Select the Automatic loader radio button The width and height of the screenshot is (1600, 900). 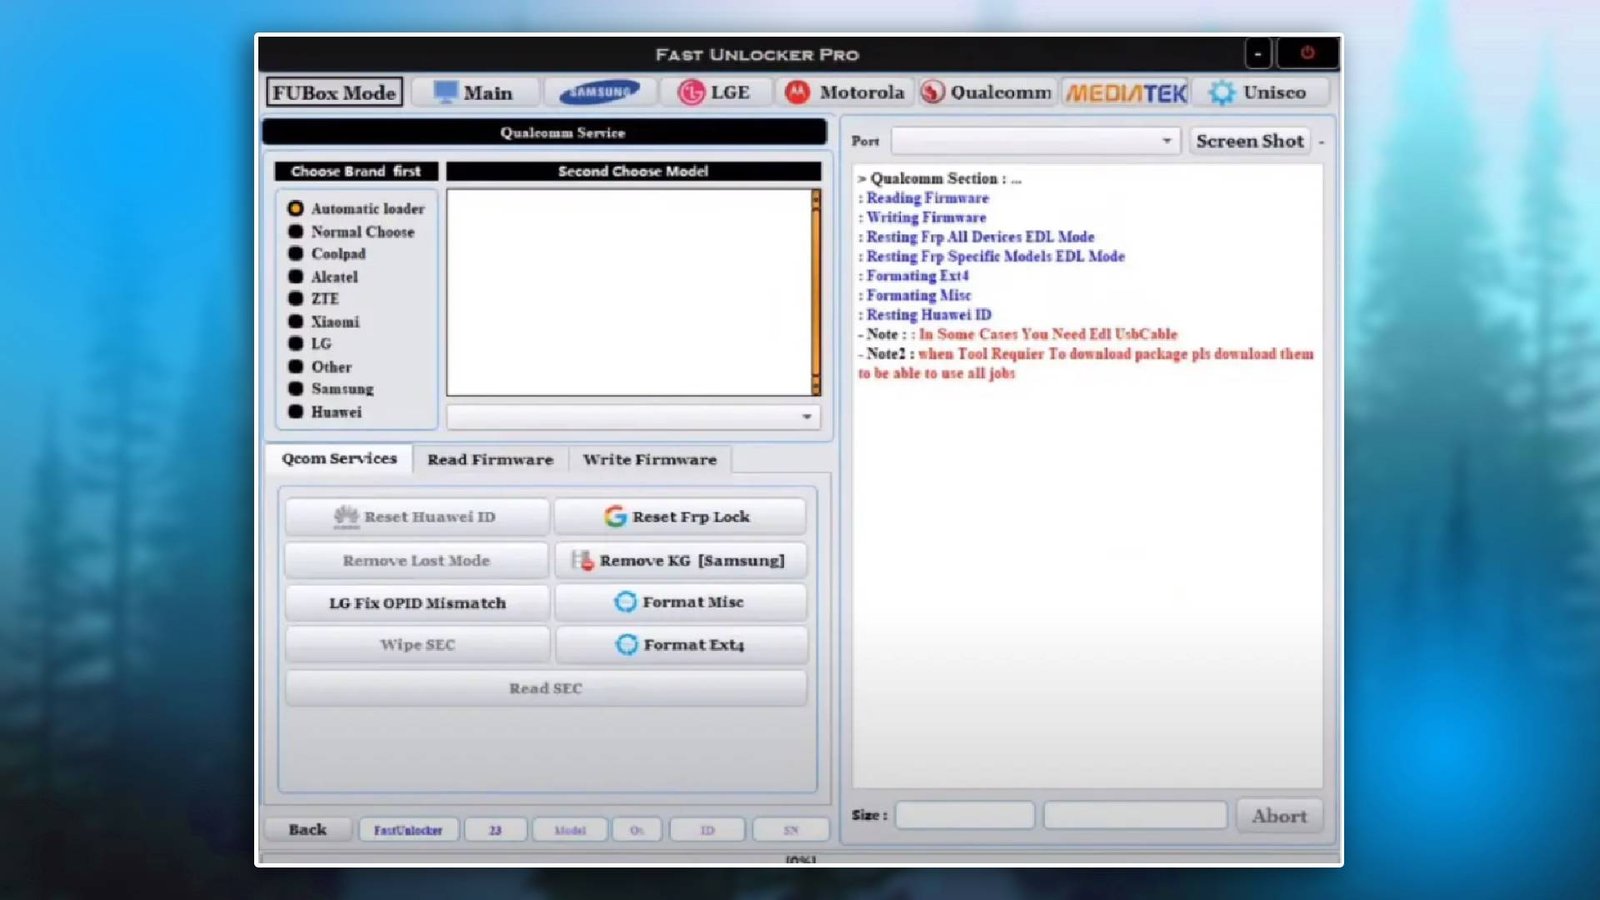coord(295,208)
